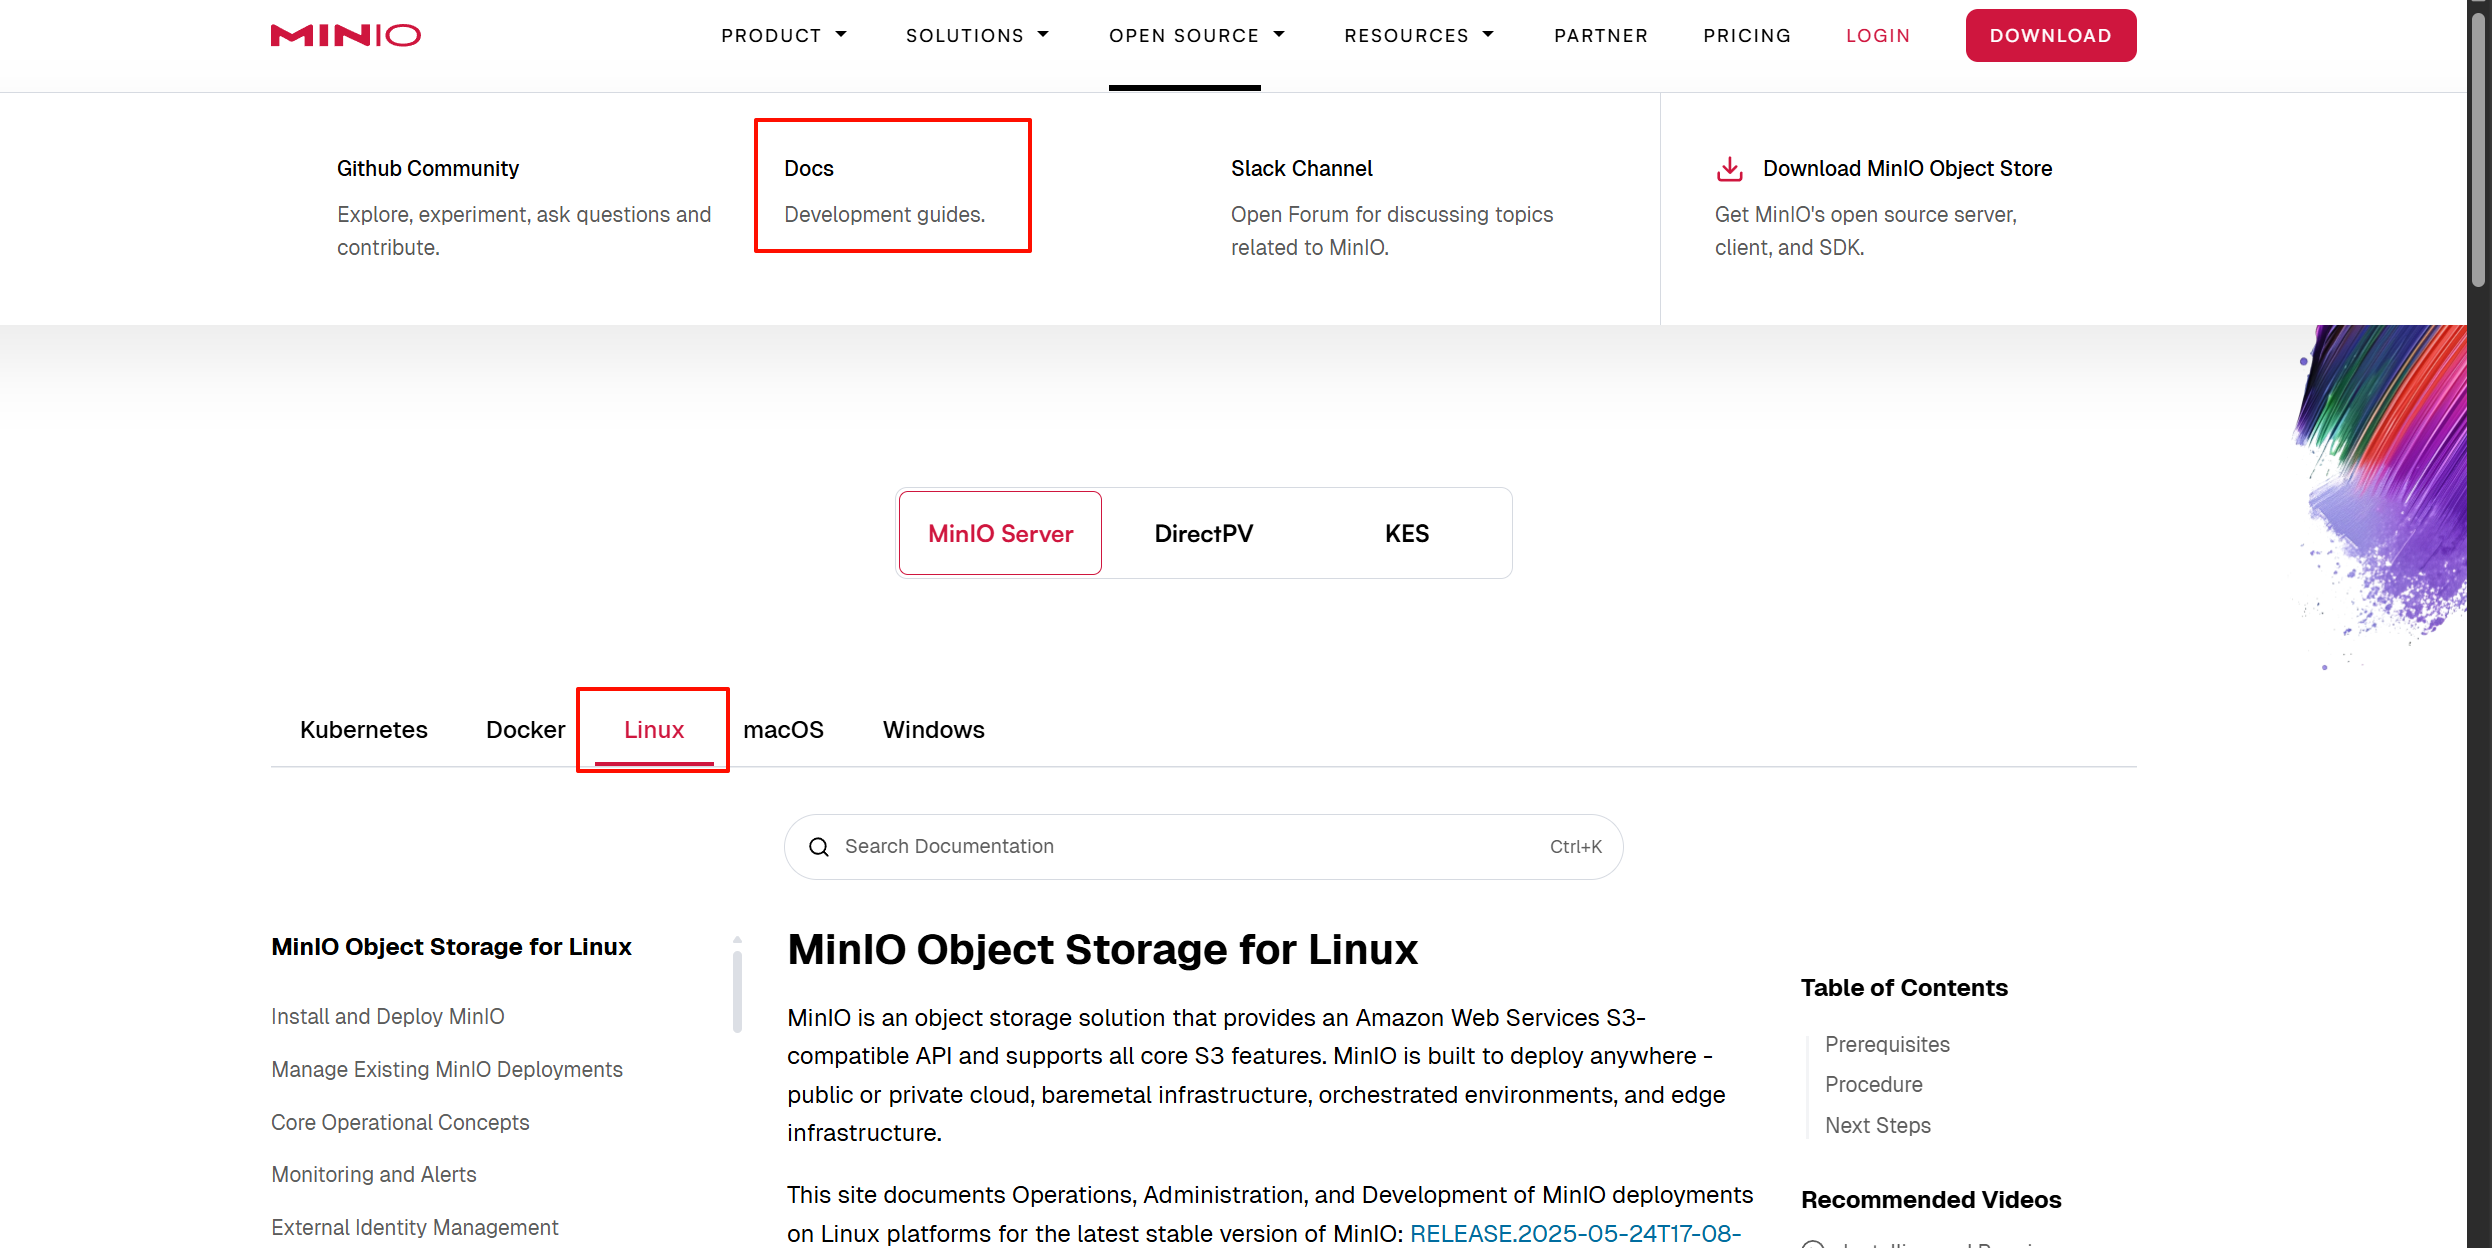This screenshot has width=2492, height=1248.
Task: Switch to the Docker platform tab
Action: click(526, 730)
